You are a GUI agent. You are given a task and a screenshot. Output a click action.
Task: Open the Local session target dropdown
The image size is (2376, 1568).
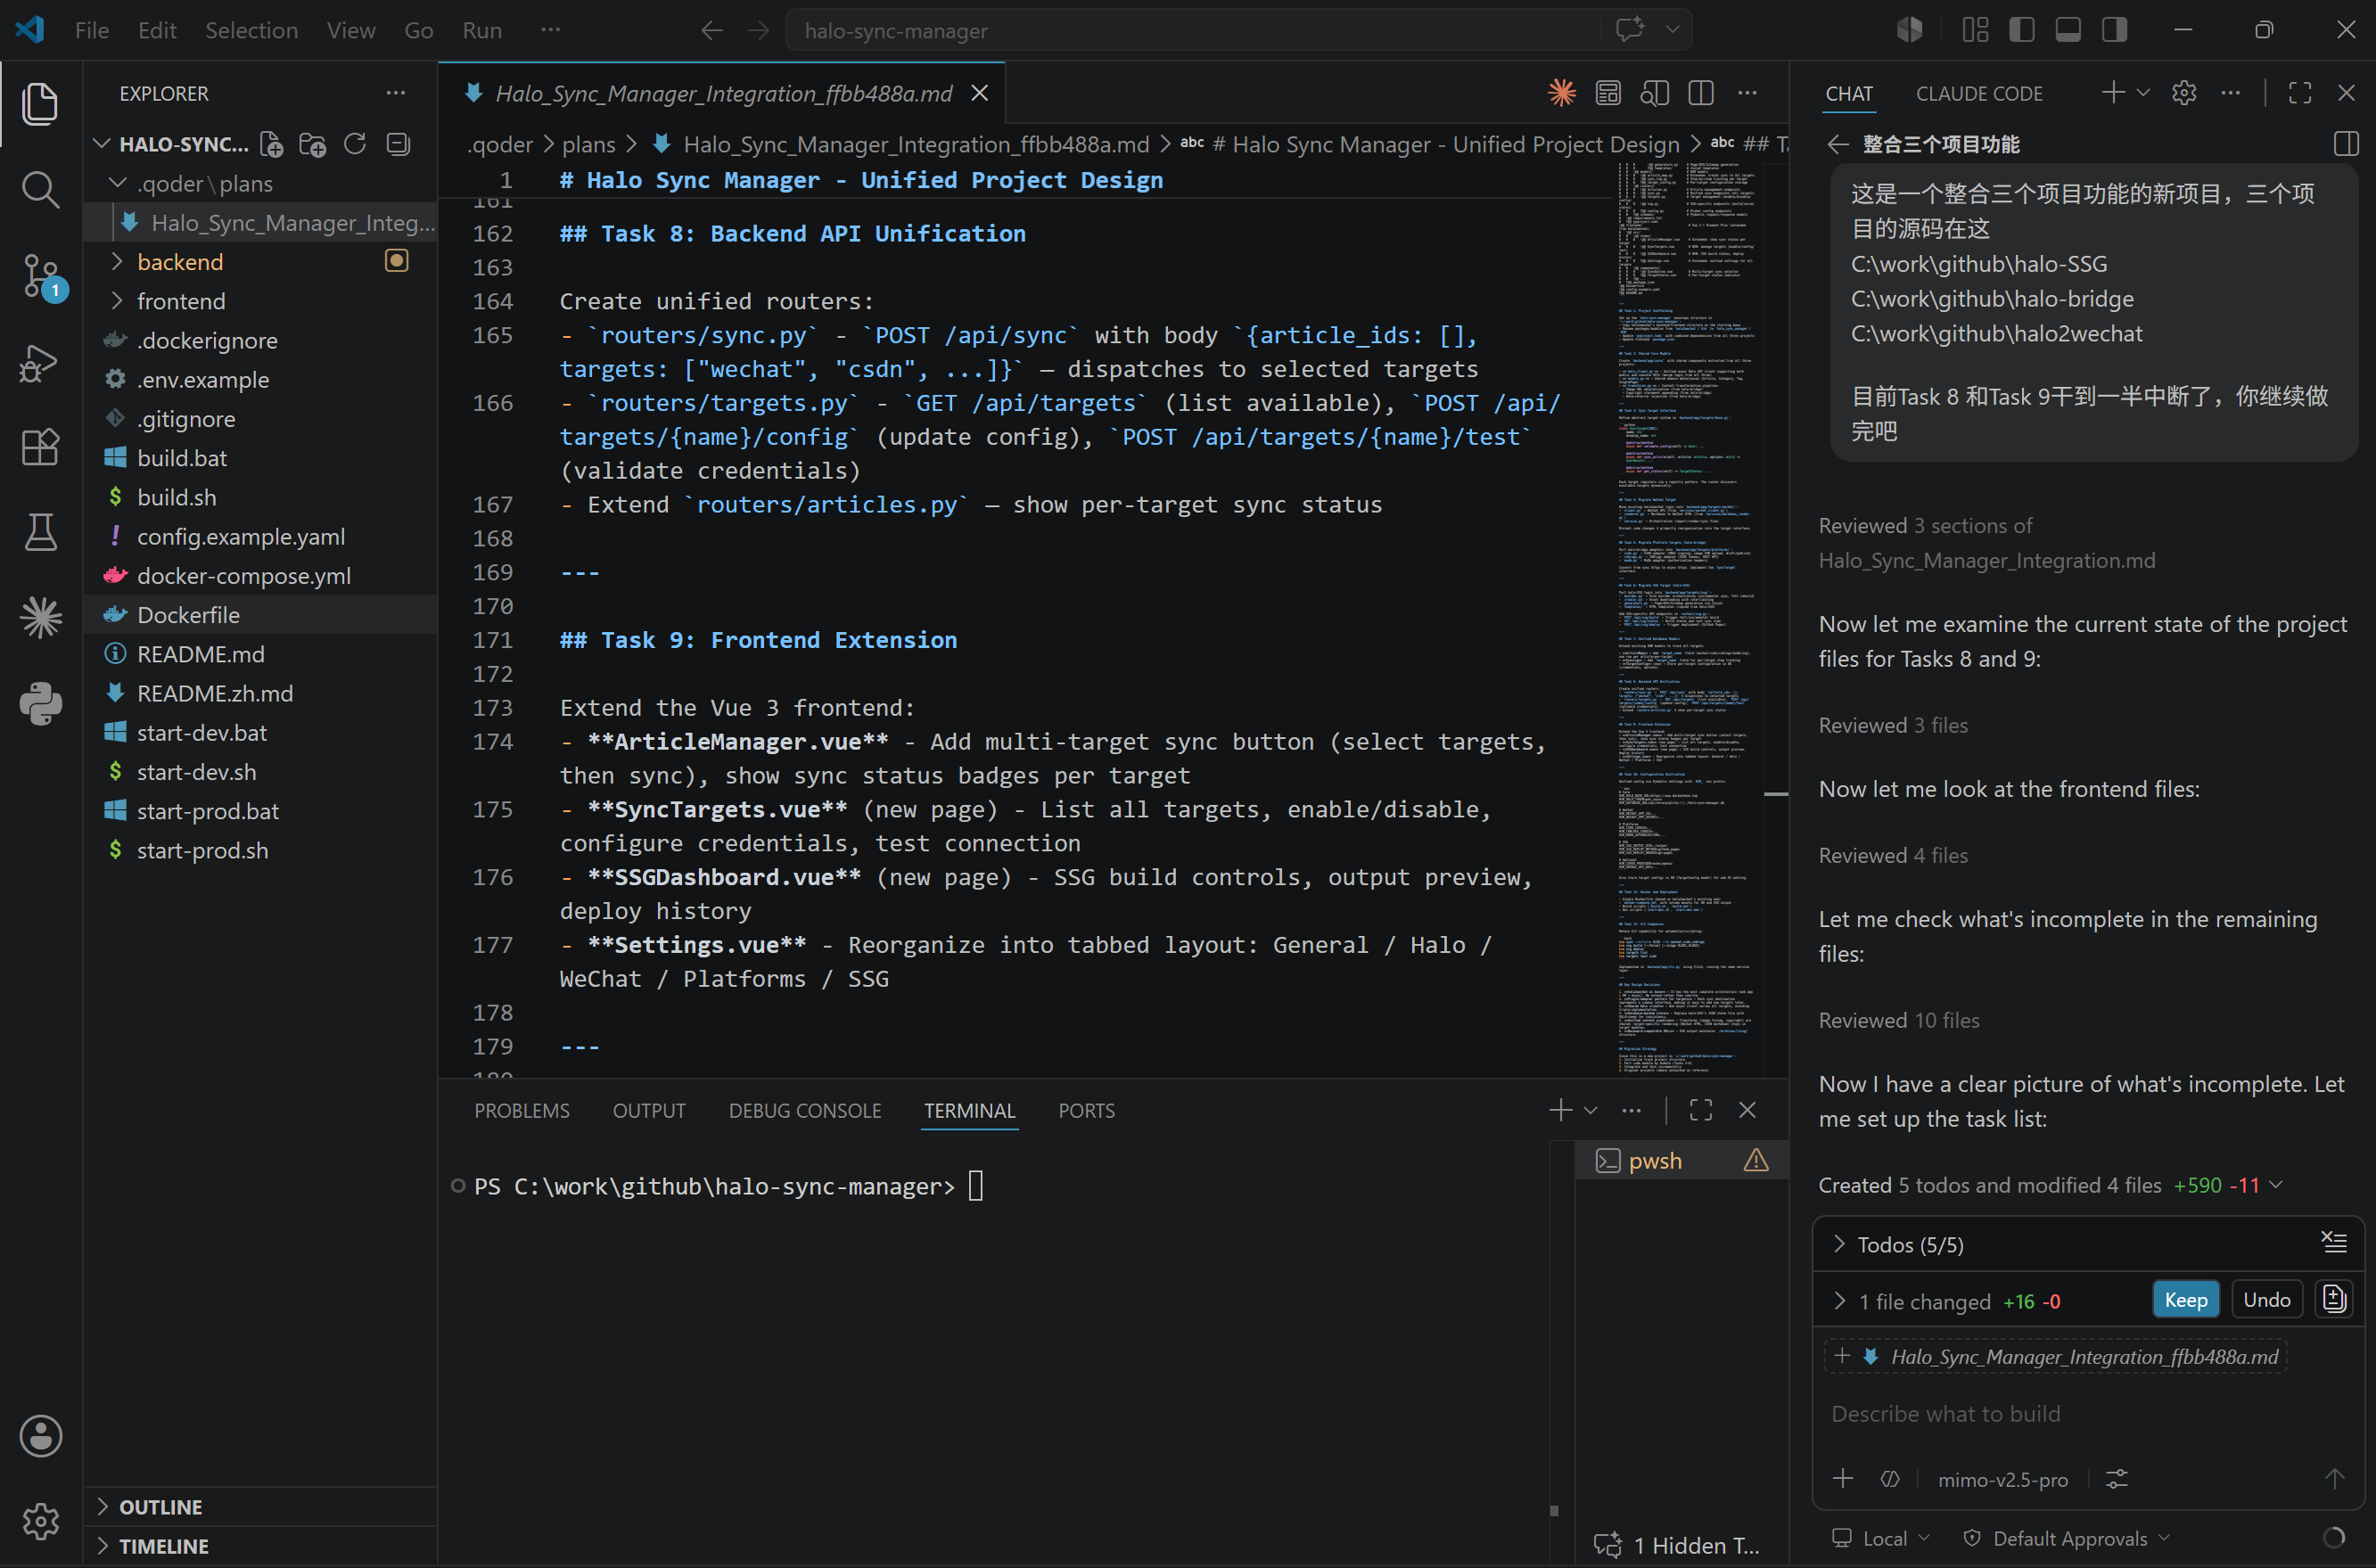[x=1881, y=1538]
